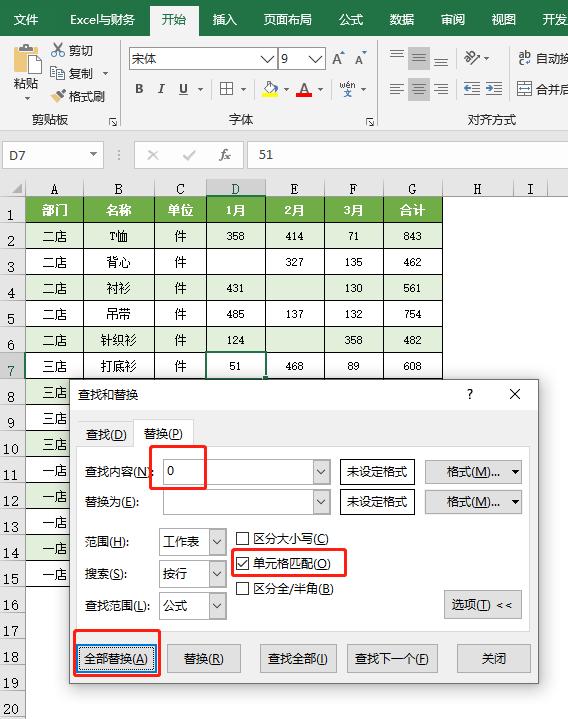This screenshot has width=568, height=719.
Task: Switch to the 数据 Data tab
Action: click(x=402, y=19)
